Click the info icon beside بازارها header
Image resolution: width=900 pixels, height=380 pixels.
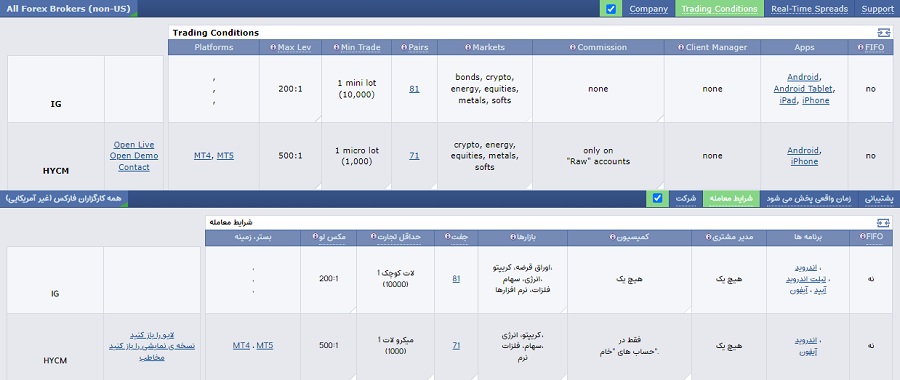tap(512, 237)
